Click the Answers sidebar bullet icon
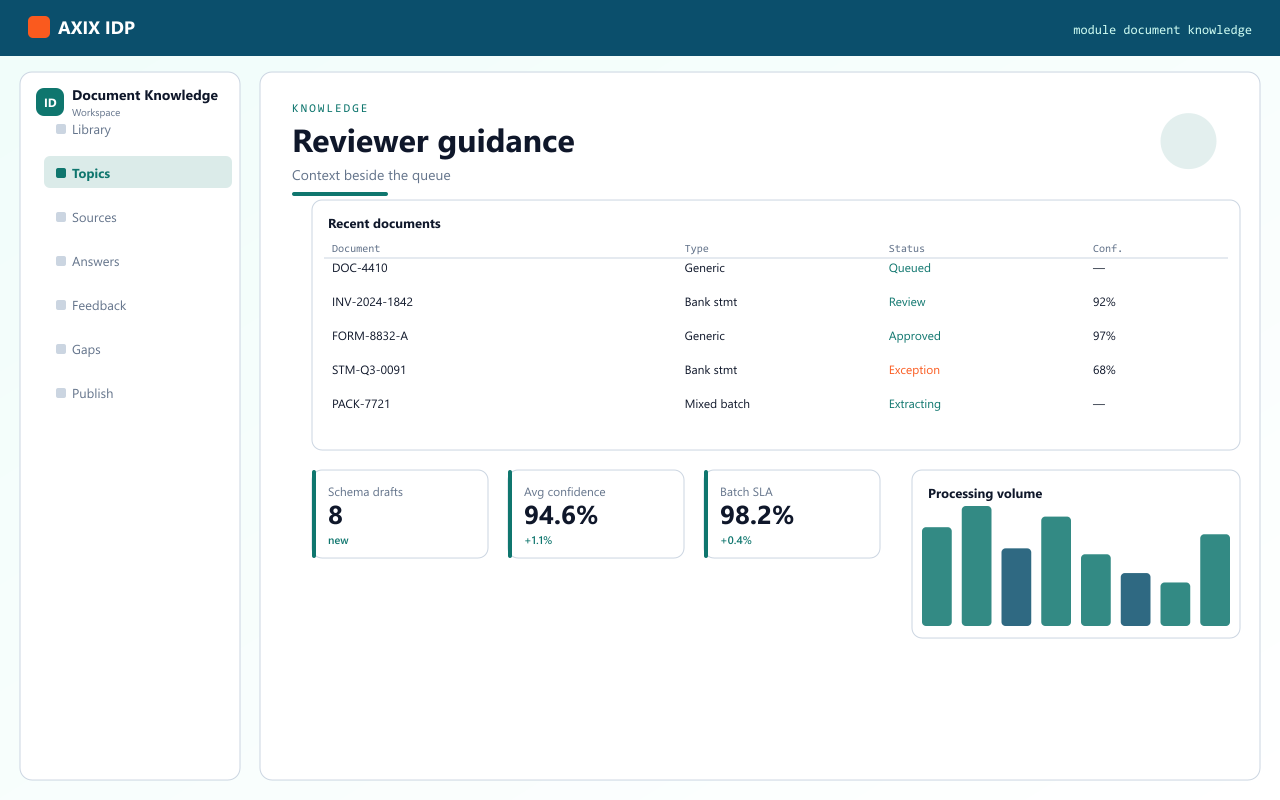The width and height of the screenshot is (1280, 800). pyautogui.click(x=61, y=261)
